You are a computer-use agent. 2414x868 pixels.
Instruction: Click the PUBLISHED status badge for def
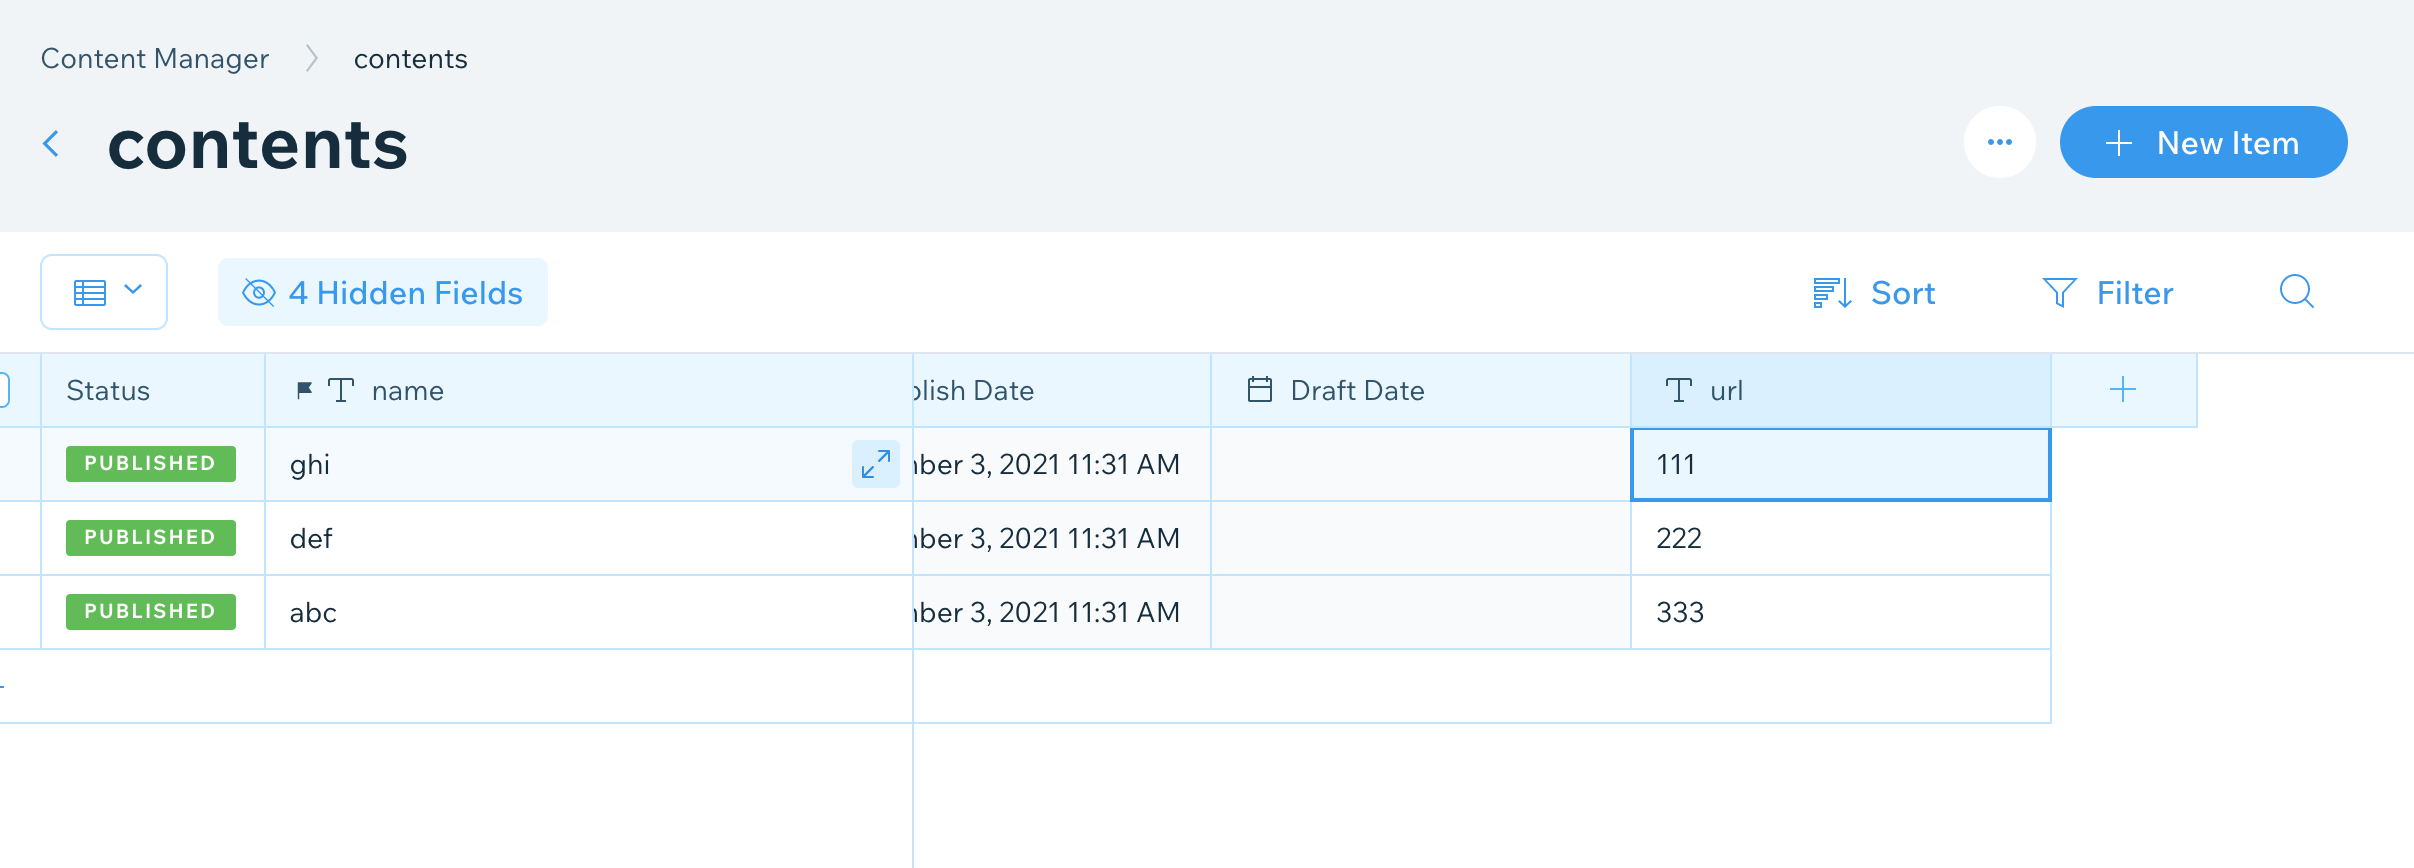[x=150, y=538]
